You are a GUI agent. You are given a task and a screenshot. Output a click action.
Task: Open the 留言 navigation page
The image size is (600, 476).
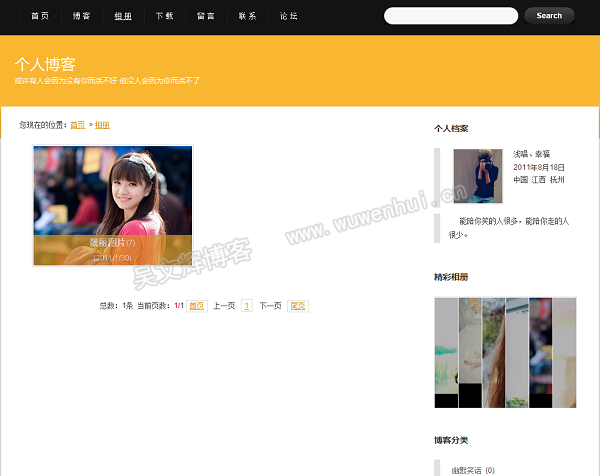click(x=205, y=16)
